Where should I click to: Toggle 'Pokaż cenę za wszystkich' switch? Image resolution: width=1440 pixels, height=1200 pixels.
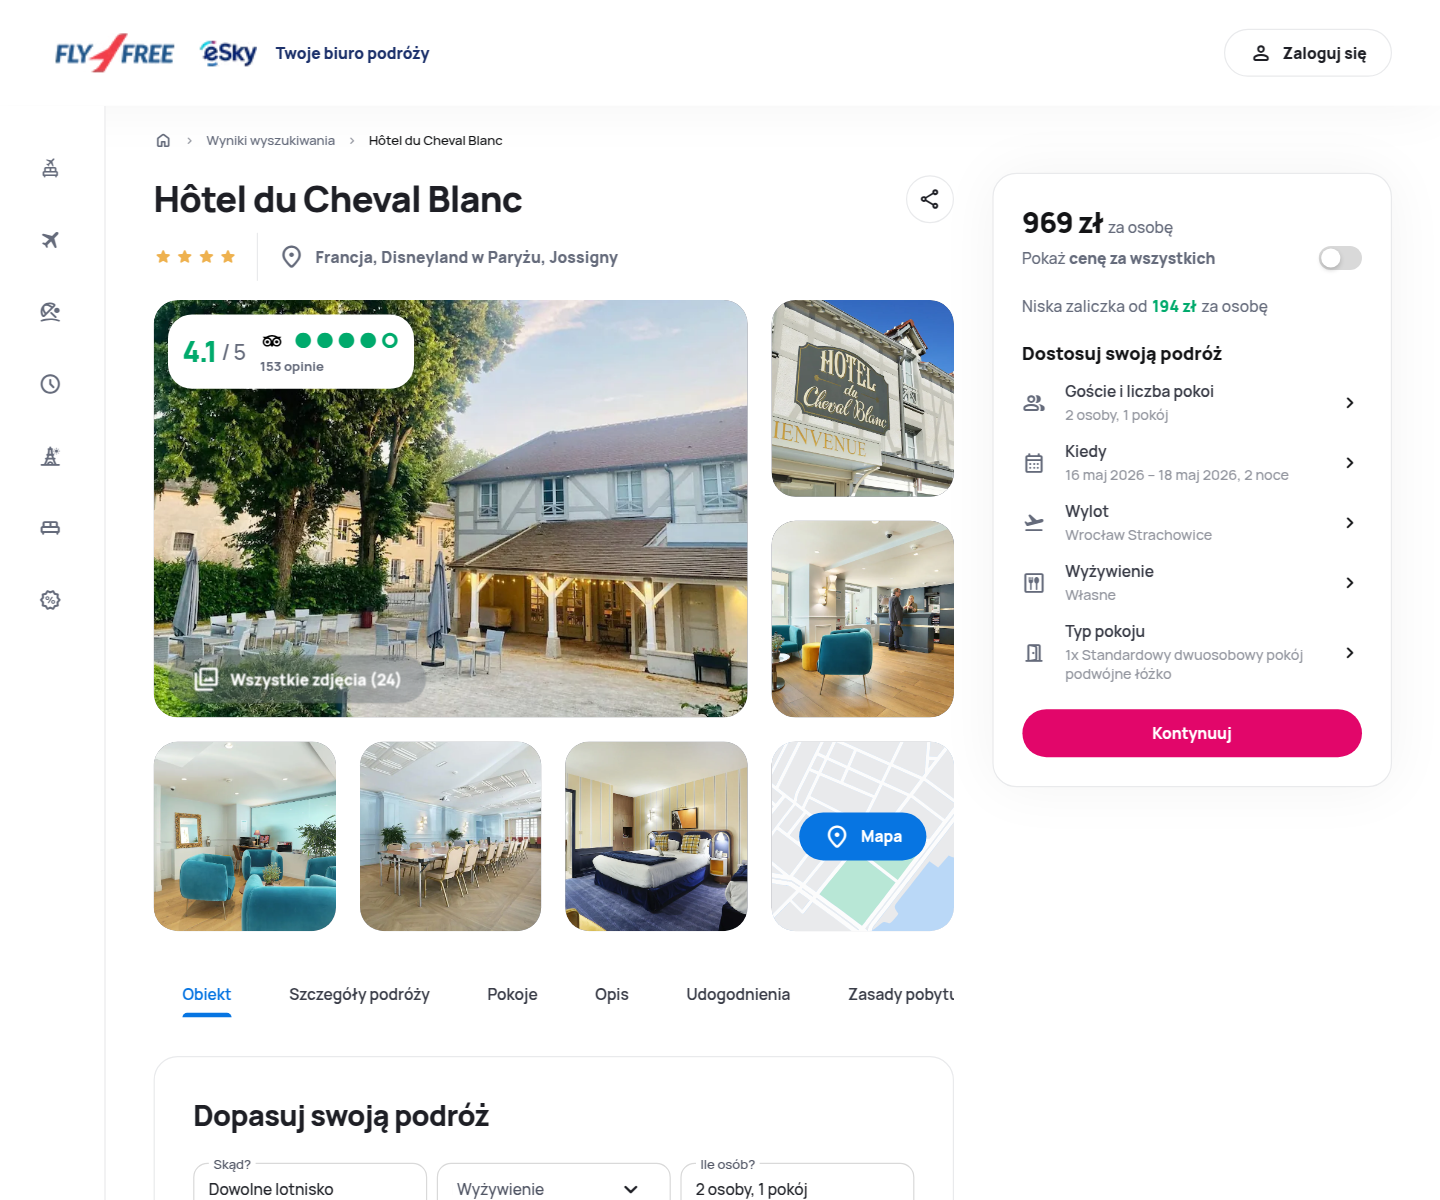[x=1340, y=258]
